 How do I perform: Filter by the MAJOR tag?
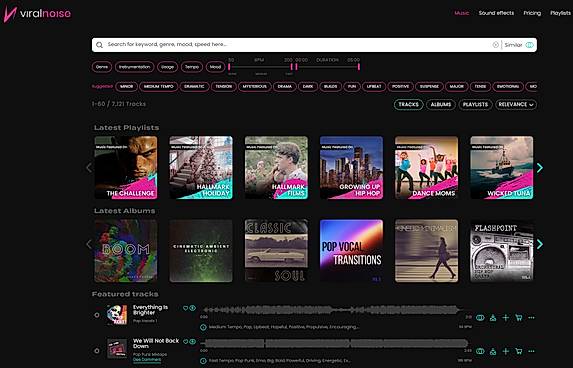pos(456,87)
